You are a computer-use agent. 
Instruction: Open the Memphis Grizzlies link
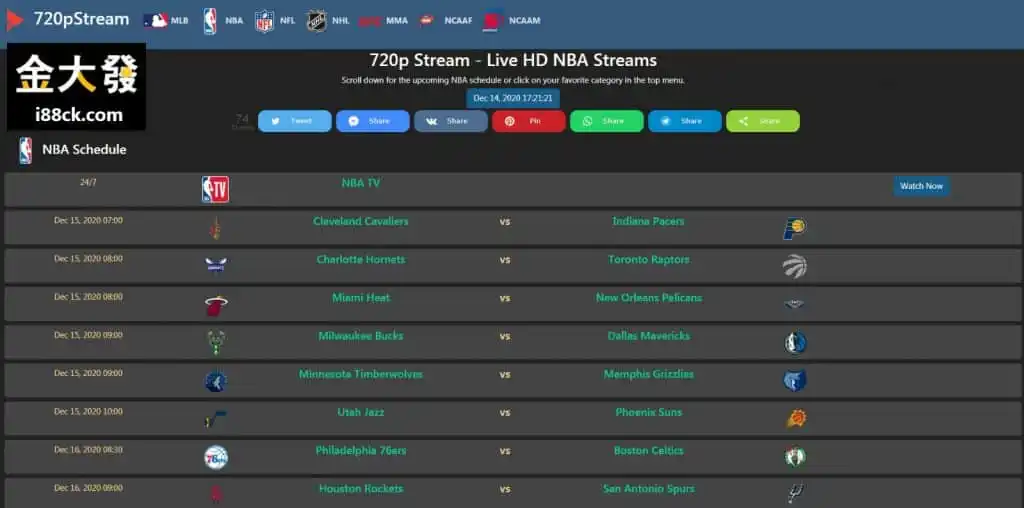(648, 374)
